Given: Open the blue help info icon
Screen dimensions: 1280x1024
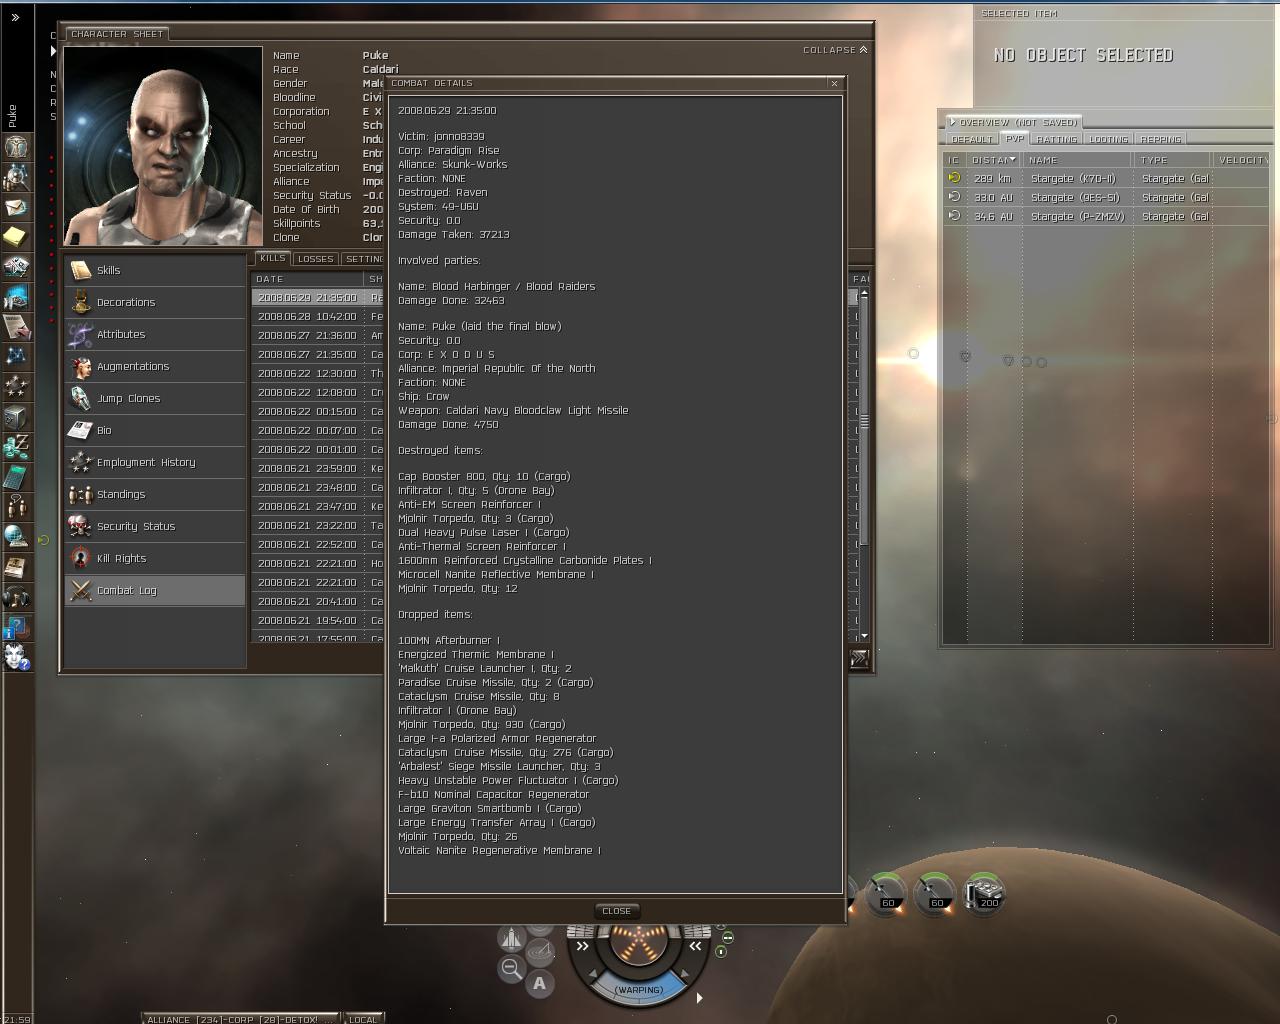Looking at the screenshot, I should [x=16, y=627].
